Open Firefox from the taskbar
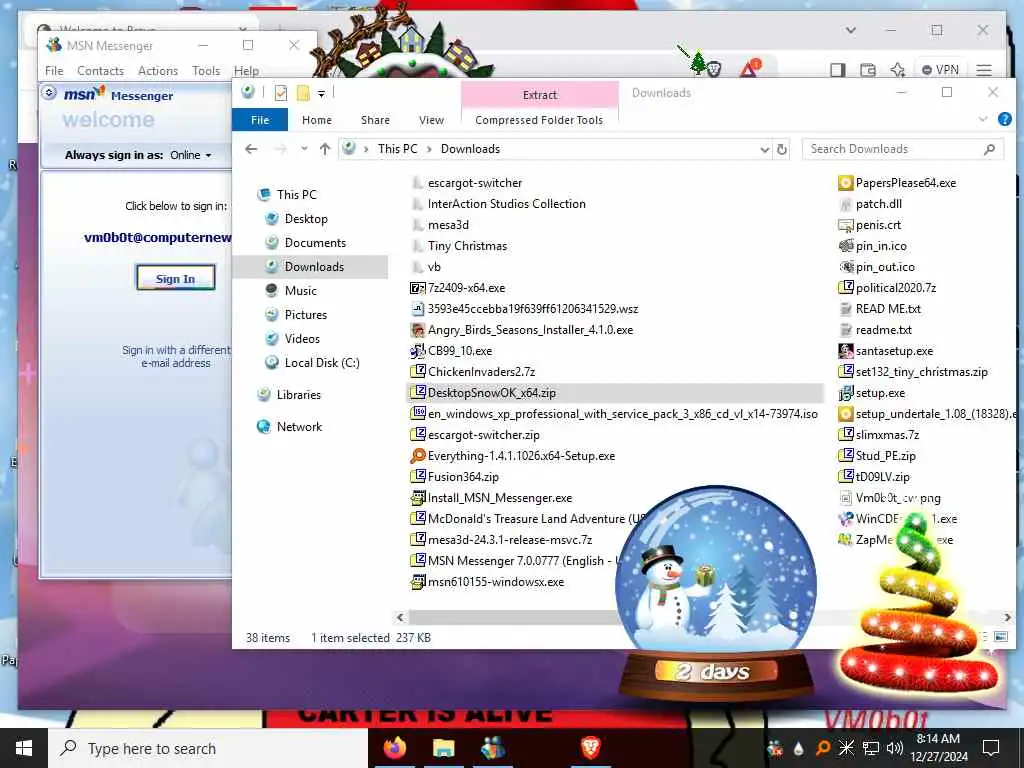 pyautogui.click(x=394, y=748)
